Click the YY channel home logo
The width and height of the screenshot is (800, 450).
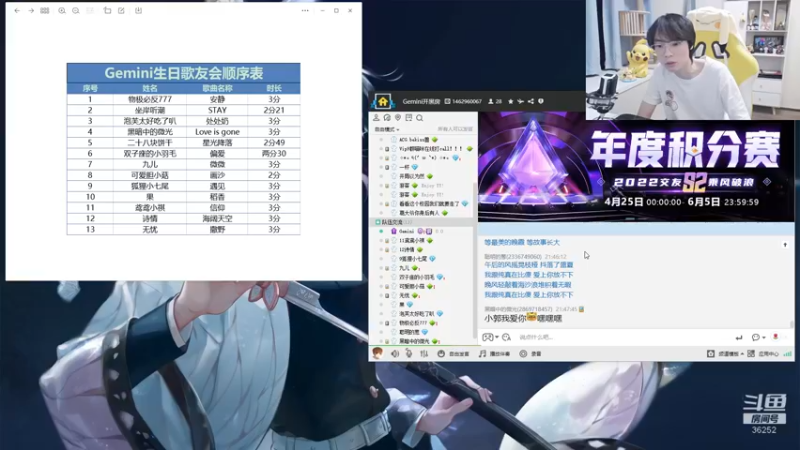point(383,102)
